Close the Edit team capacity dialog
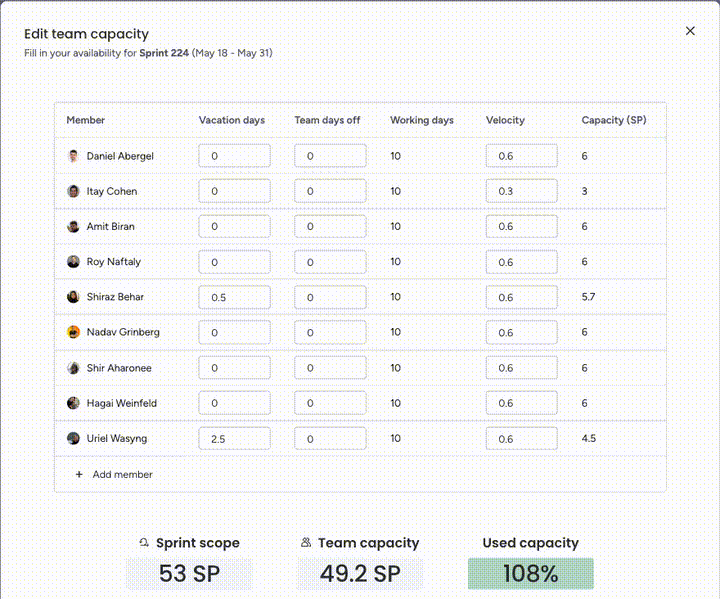This screenshot has width=720, height=599. tap(690, 31)
